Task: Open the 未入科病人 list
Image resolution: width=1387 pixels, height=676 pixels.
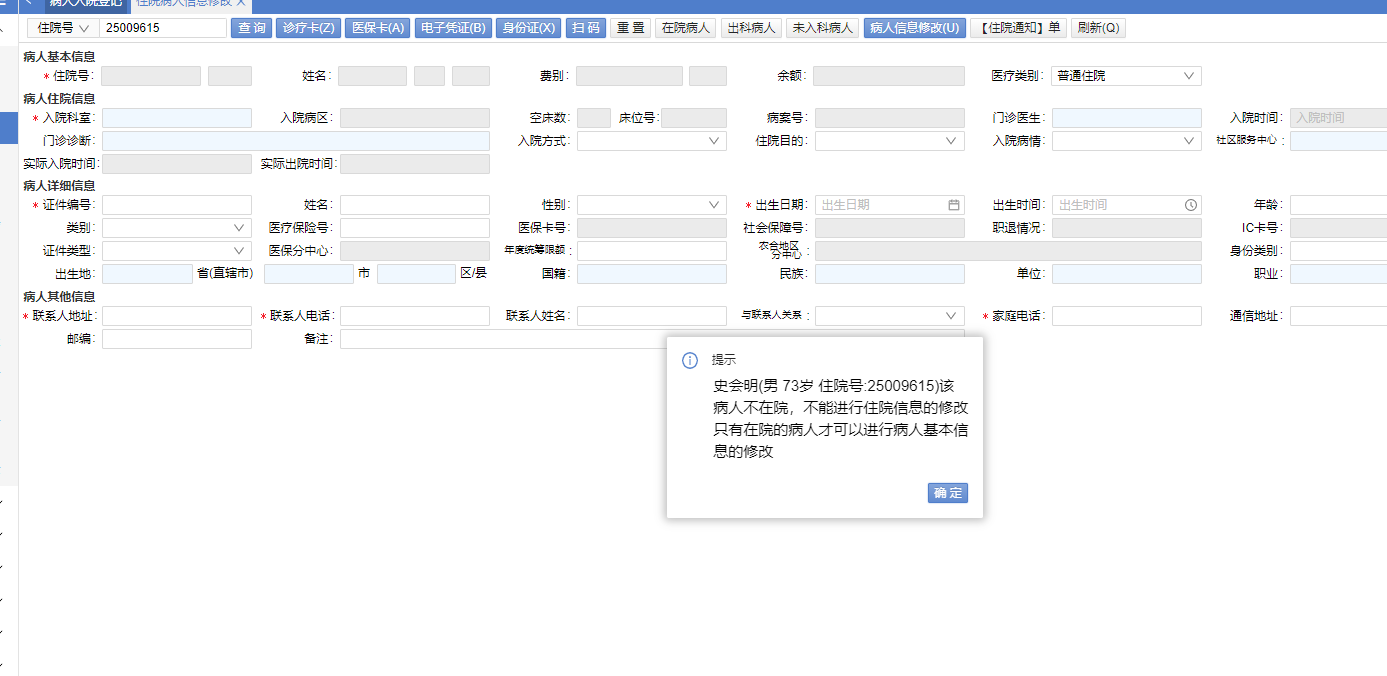Action: pyautogui.click(x=822, y=28)
